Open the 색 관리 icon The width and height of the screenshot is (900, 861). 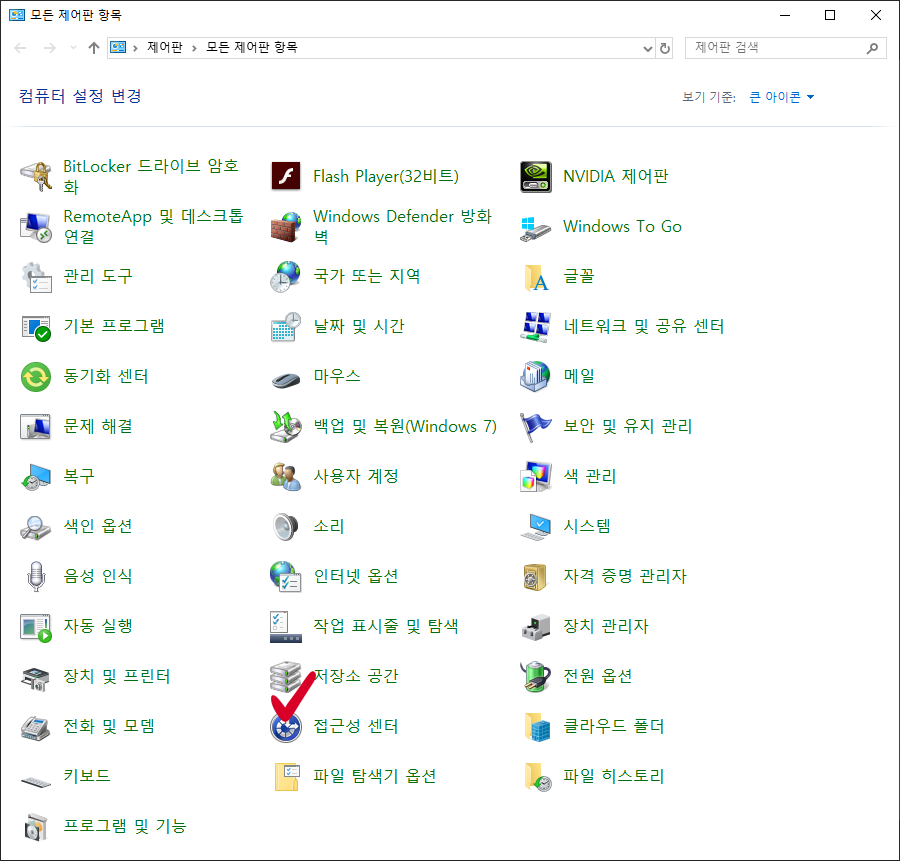536,476
